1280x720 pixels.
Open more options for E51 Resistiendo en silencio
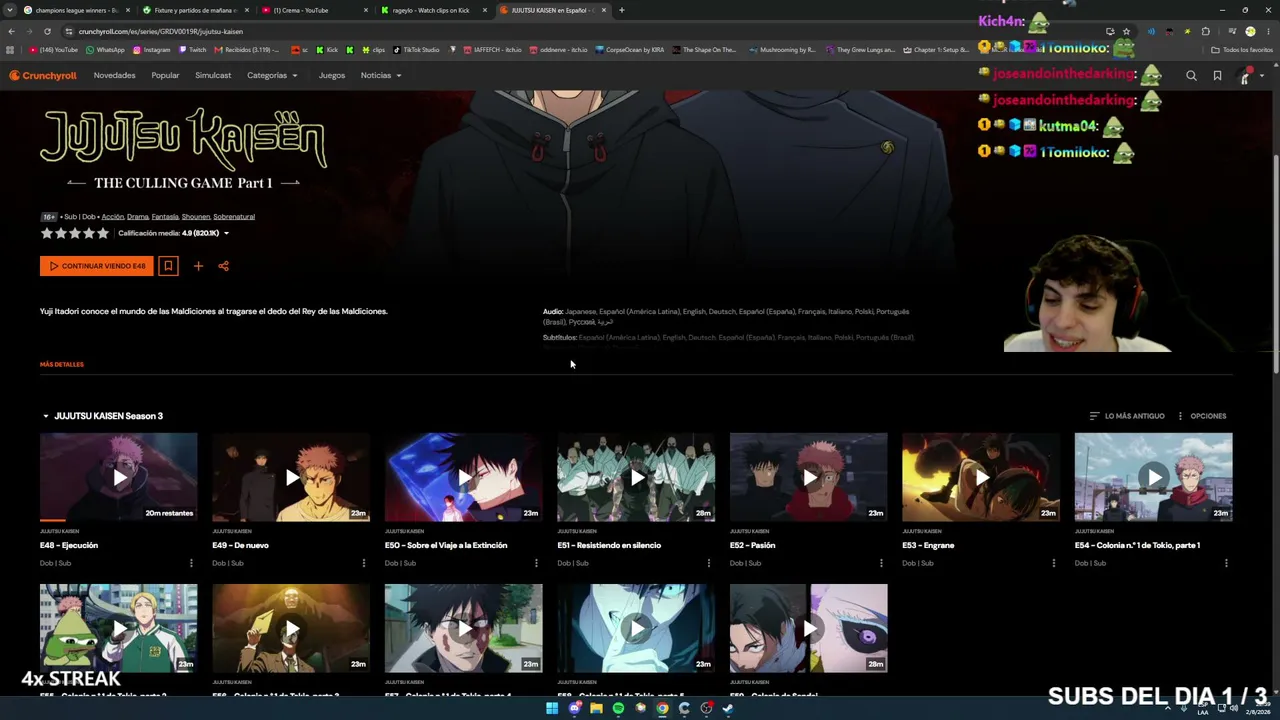(708, 563)
